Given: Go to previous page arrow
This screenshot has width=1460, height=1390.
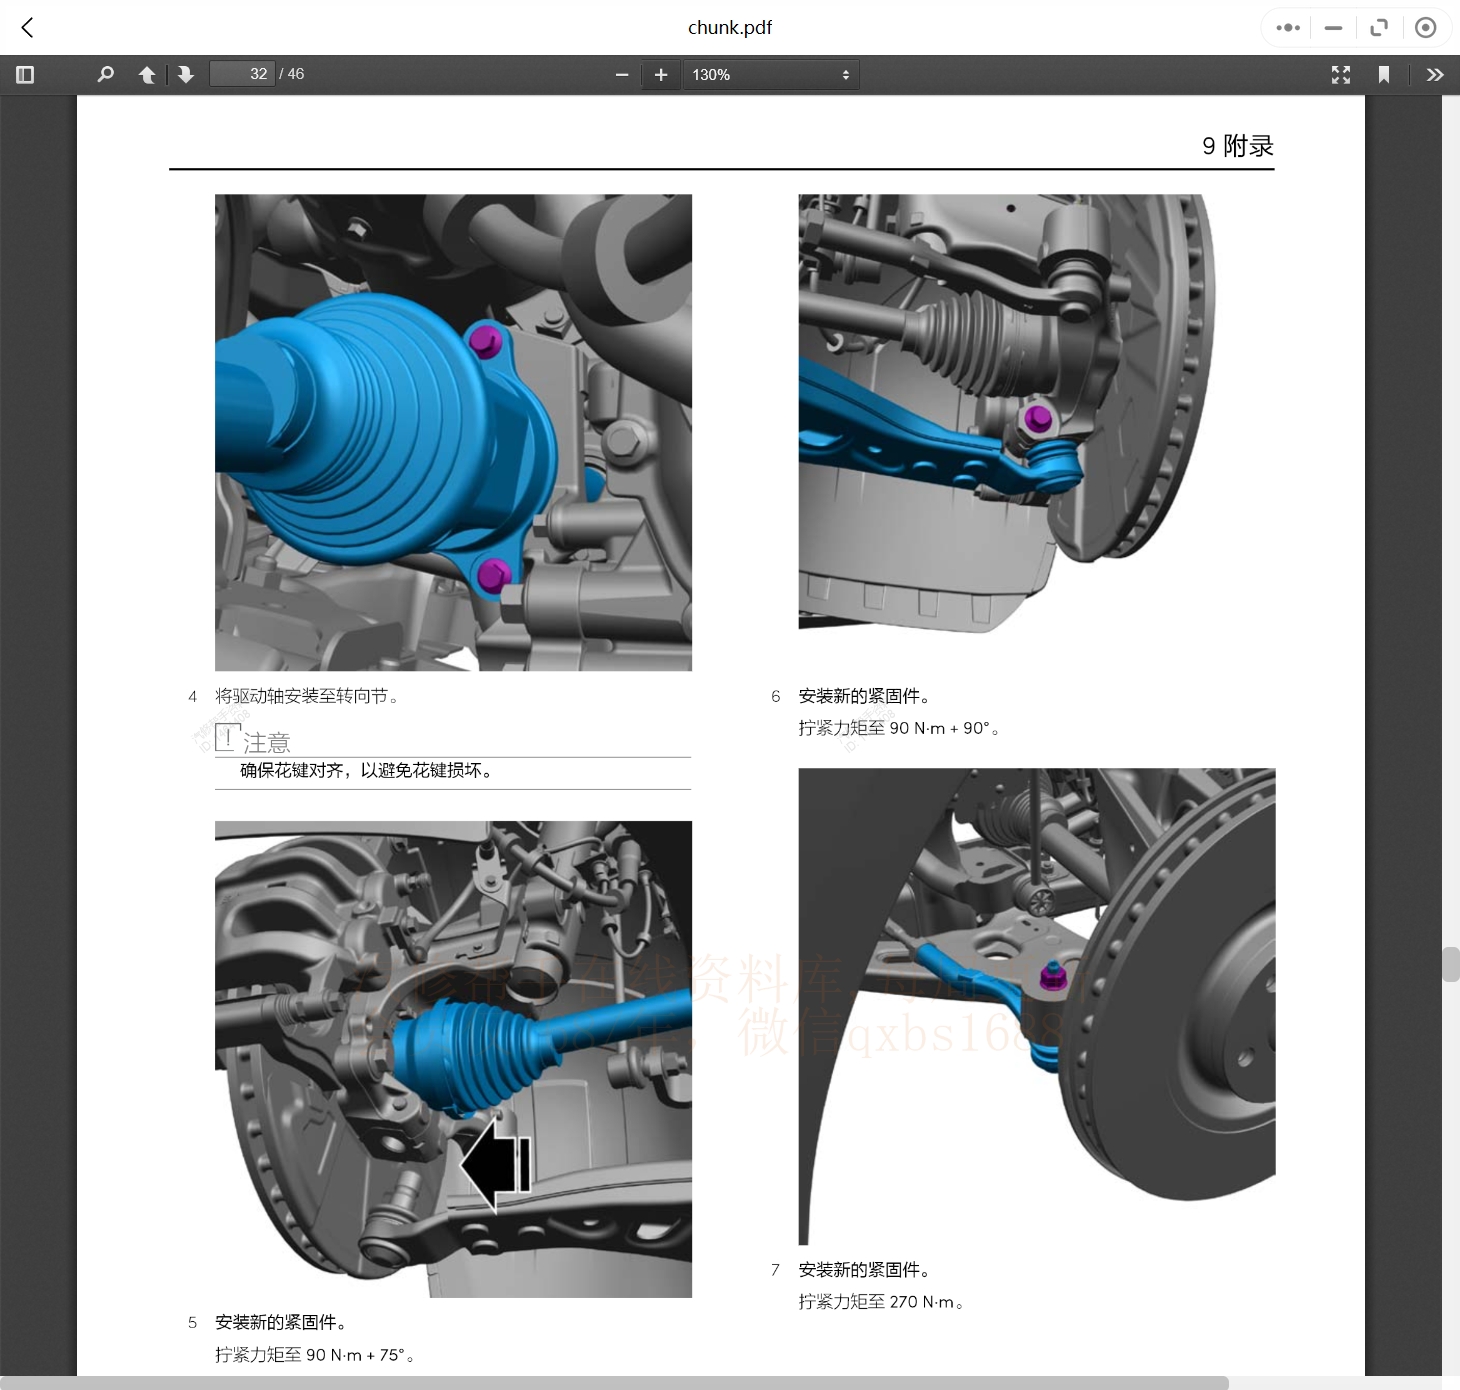Looking at the screenshot, I should click(147, 75).
